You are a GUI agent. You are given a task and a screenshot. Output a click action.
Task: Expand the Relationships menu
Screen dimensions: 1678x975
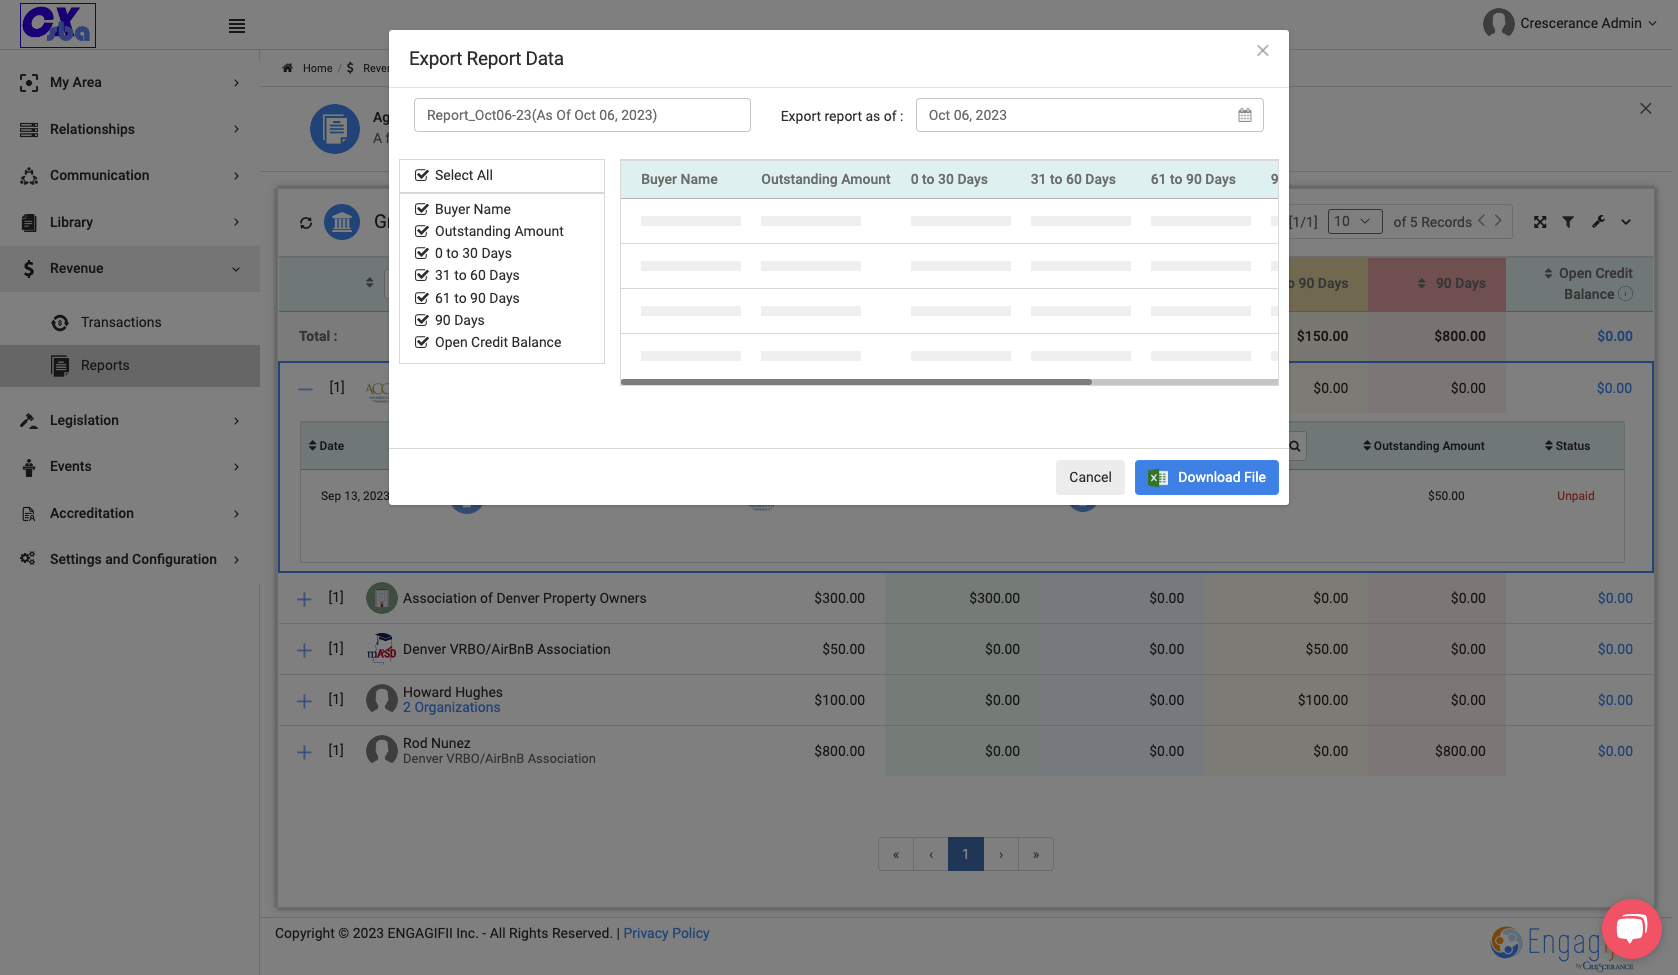point(130,129)
